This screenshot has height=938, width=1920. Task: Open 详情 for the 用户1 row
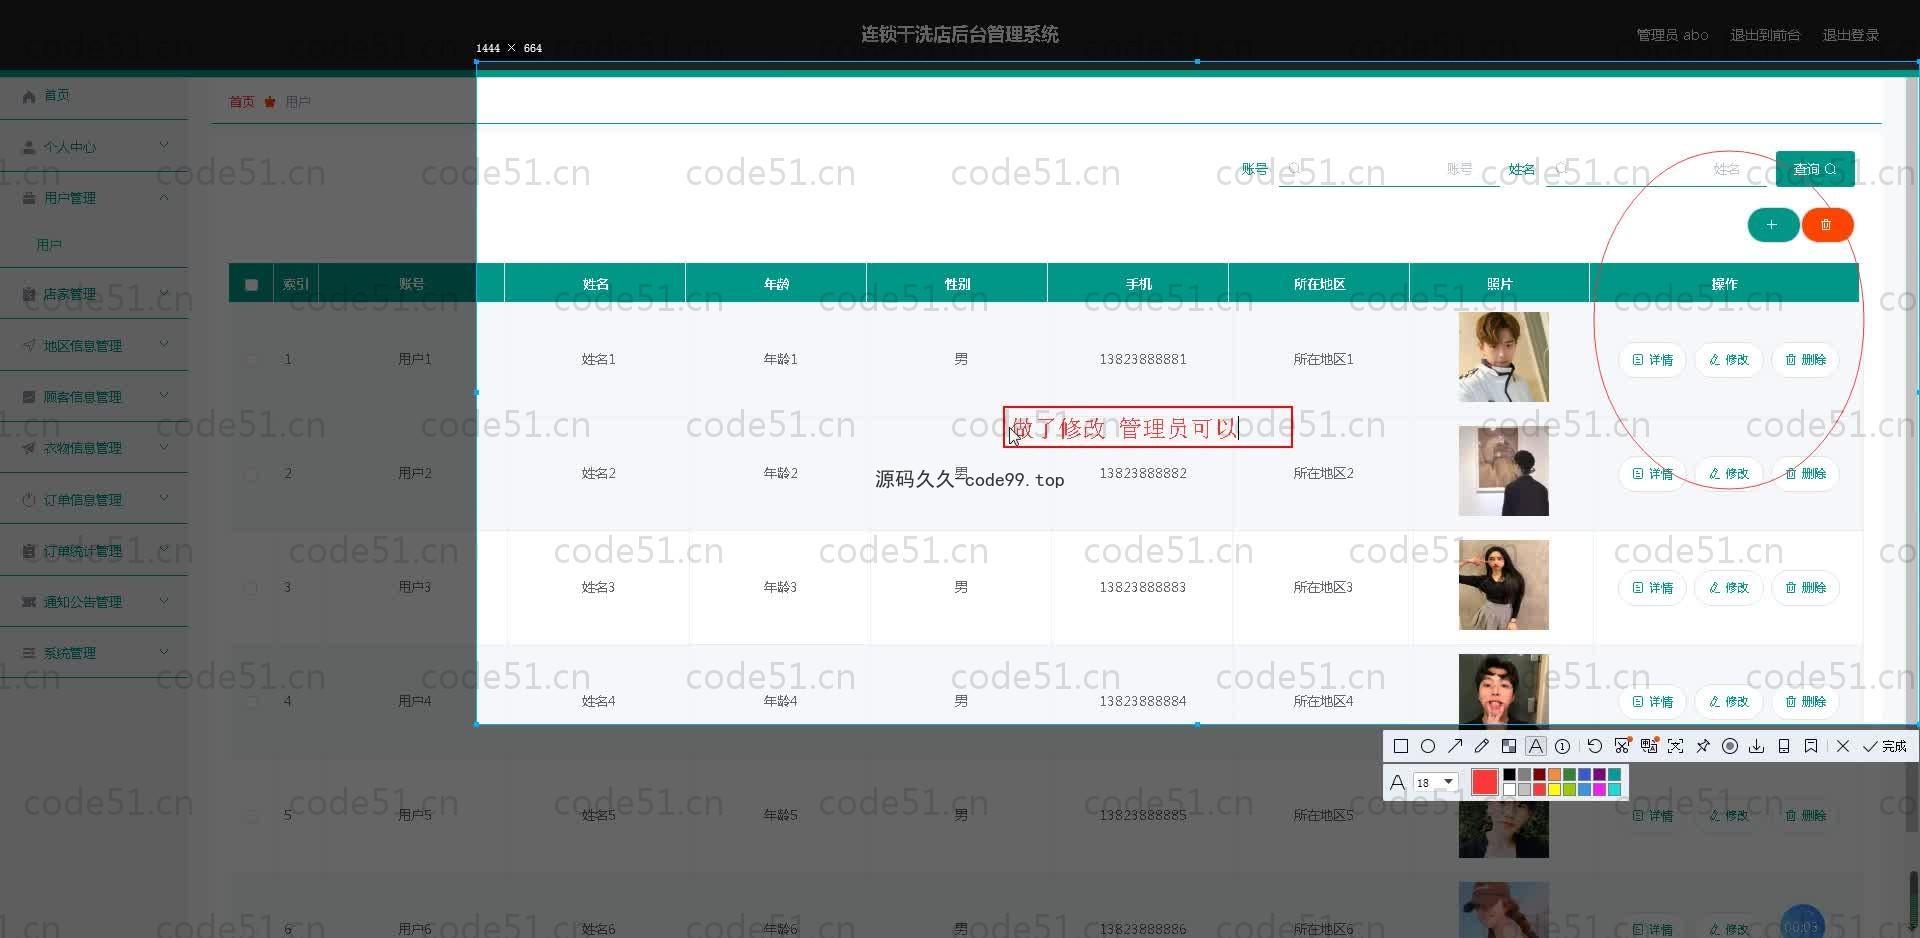coord(1652,360)
